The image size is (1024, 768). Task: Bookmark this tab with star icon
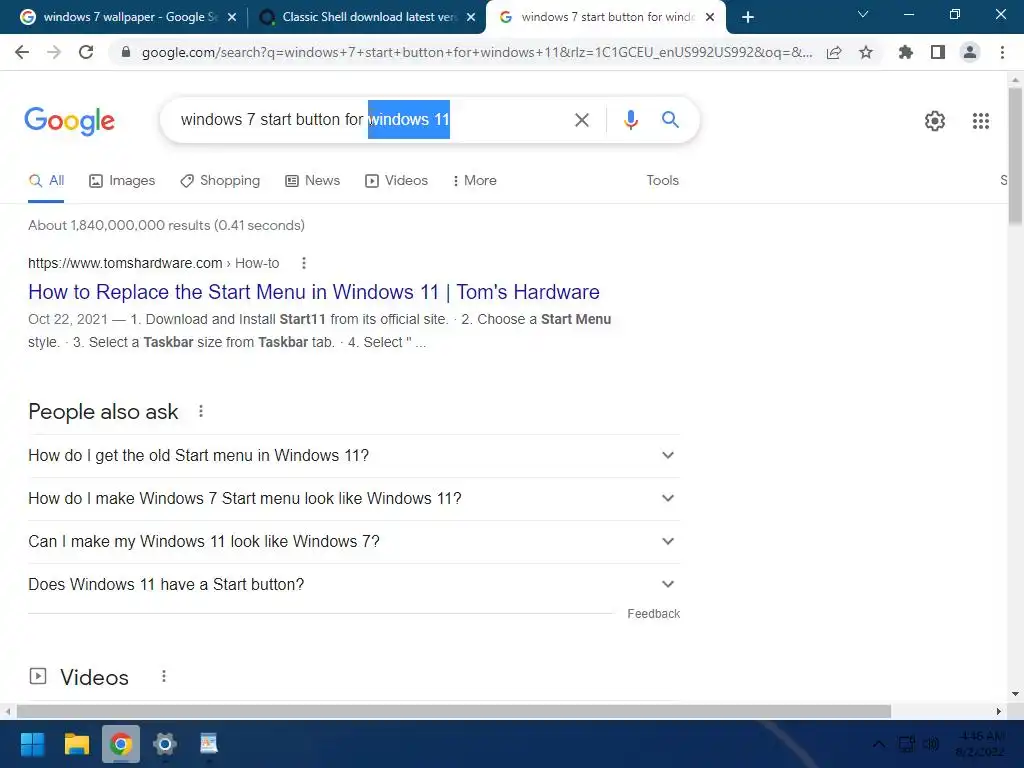866,52
